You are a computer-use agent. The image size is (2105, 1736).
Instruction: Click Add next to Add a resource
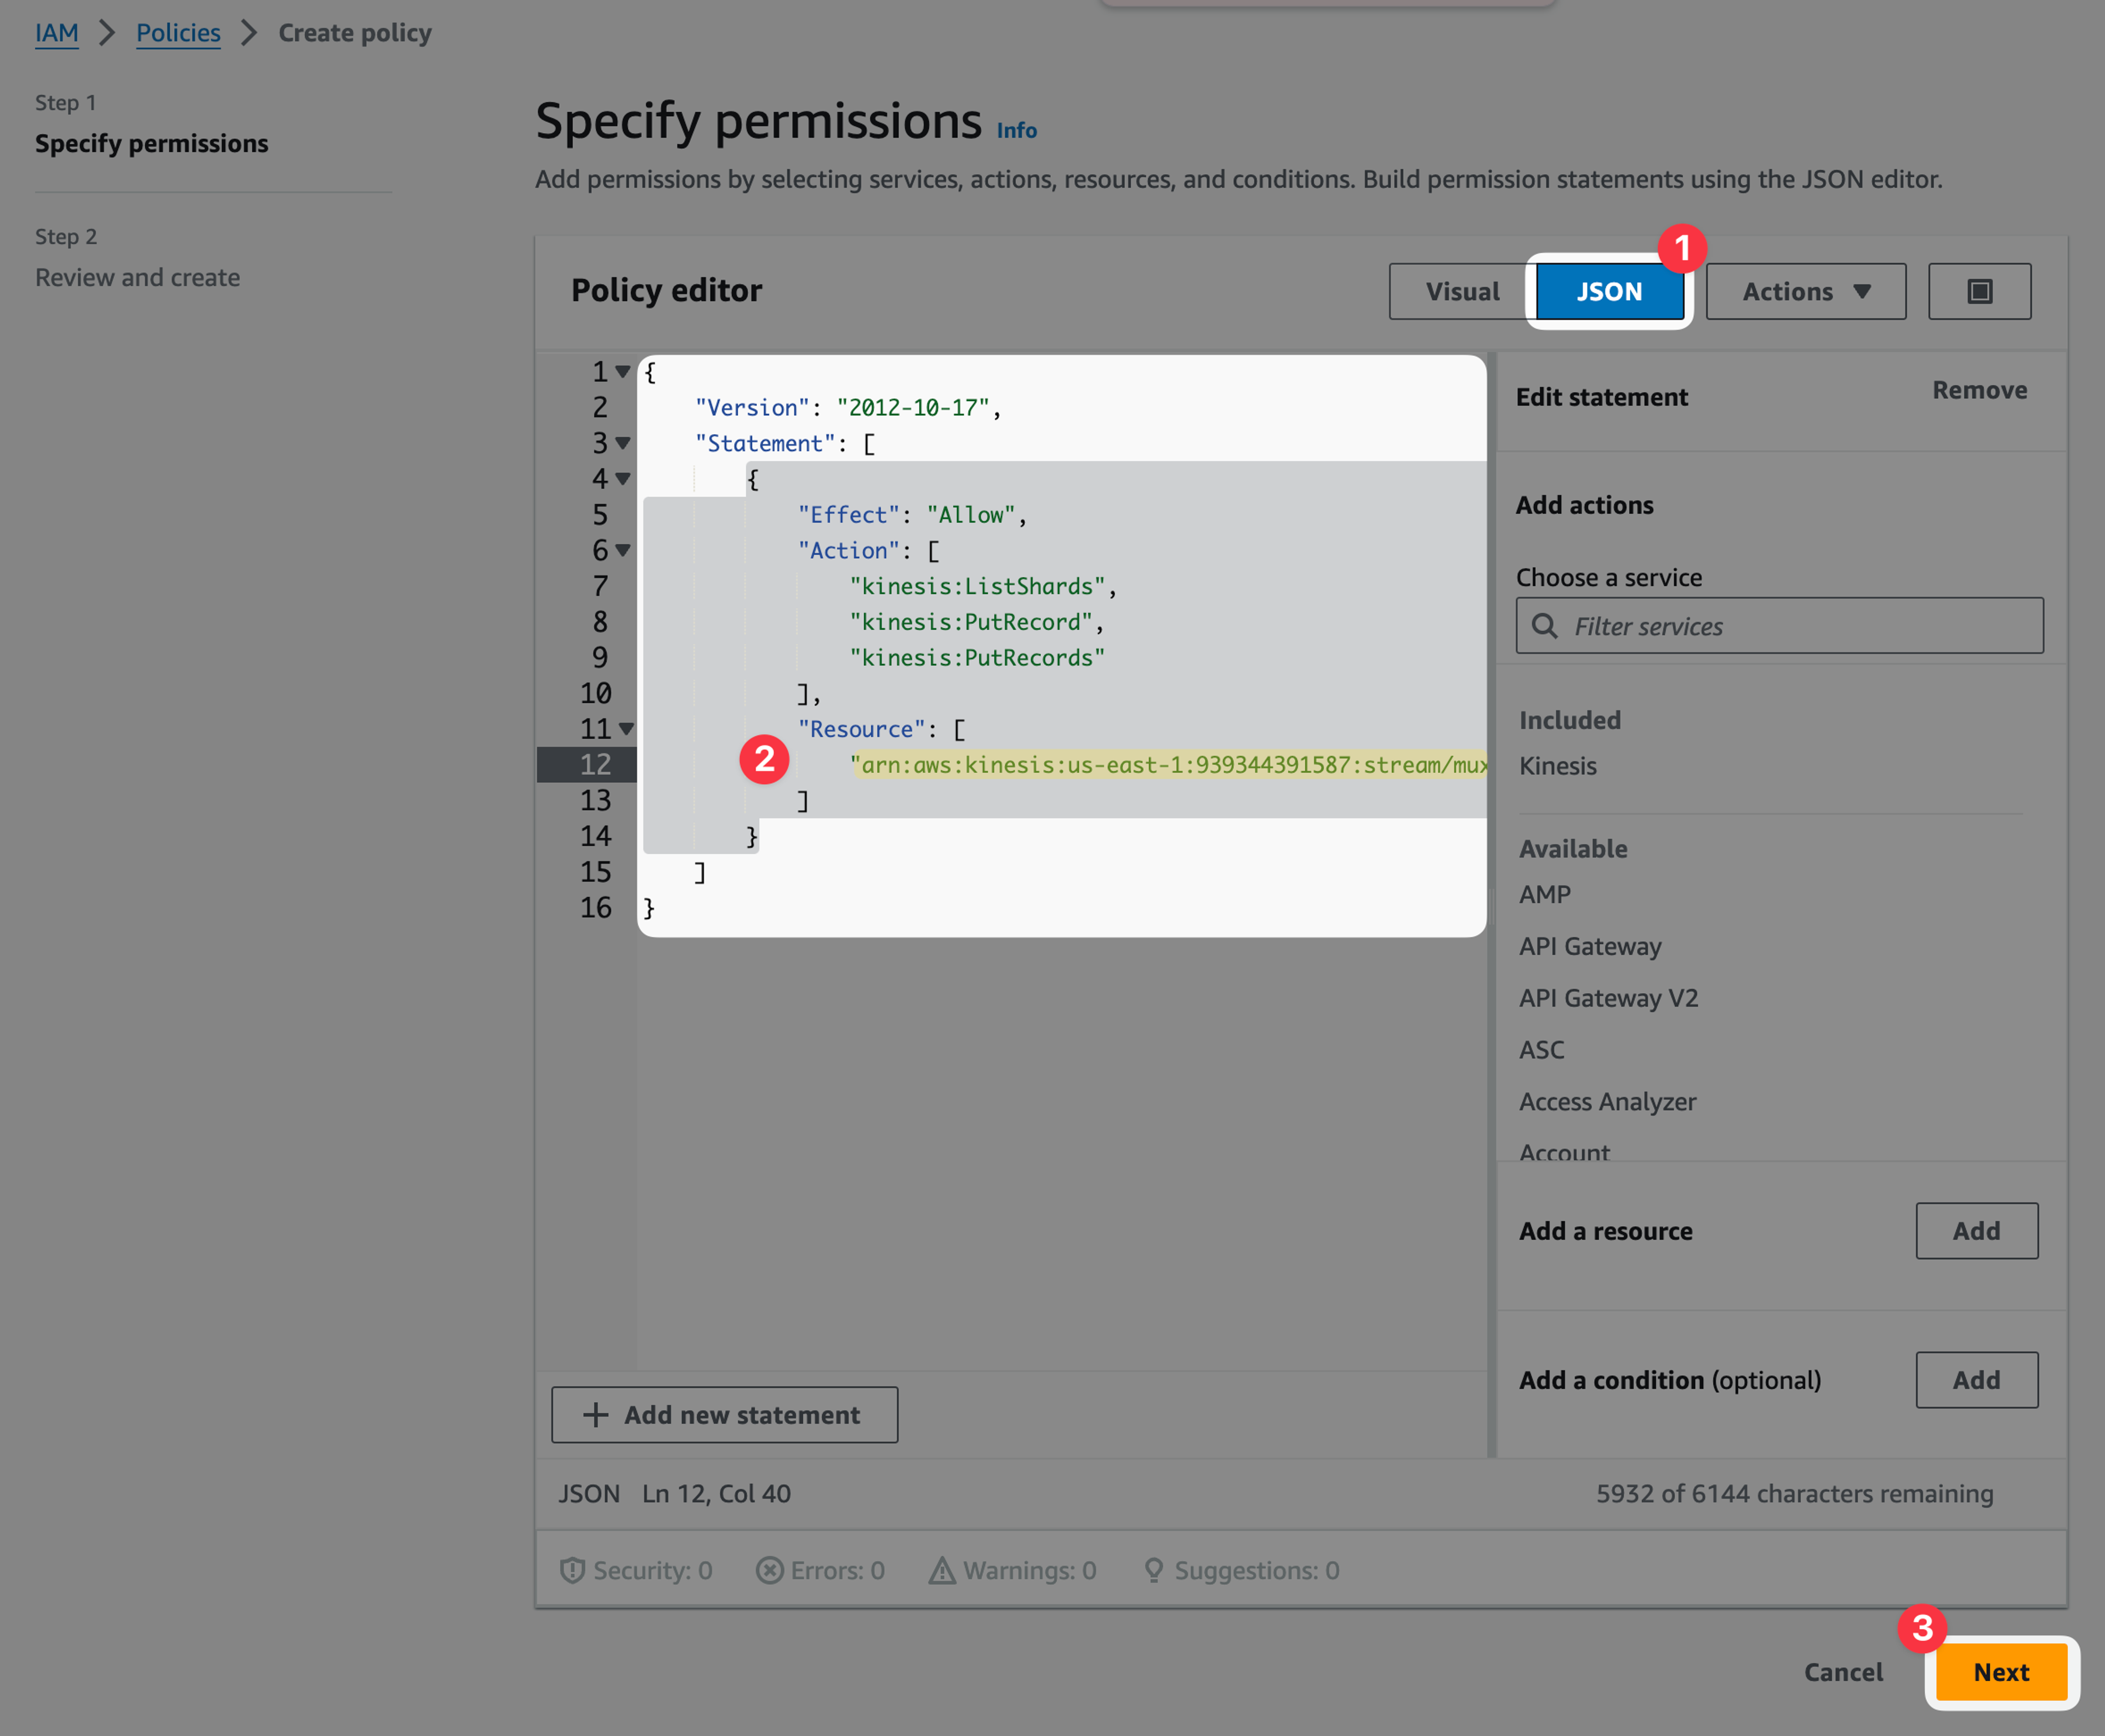tap(1976, 1230)
